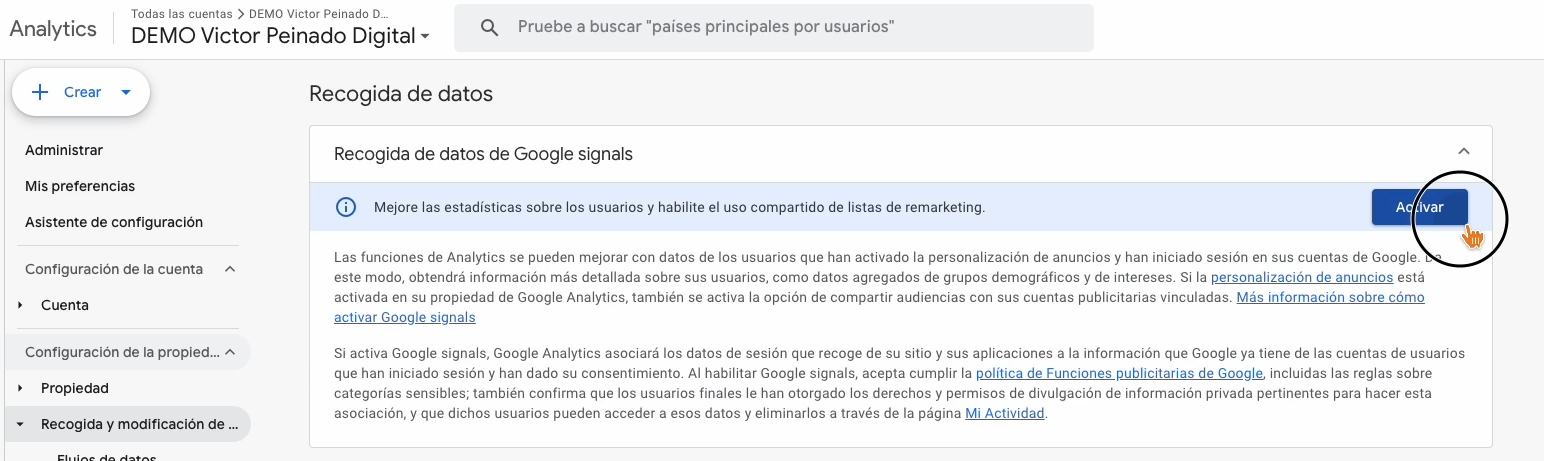Collapse Recogida y modificación de datos item
Viewport: 1544px width, 461px height.
(21, 424)
